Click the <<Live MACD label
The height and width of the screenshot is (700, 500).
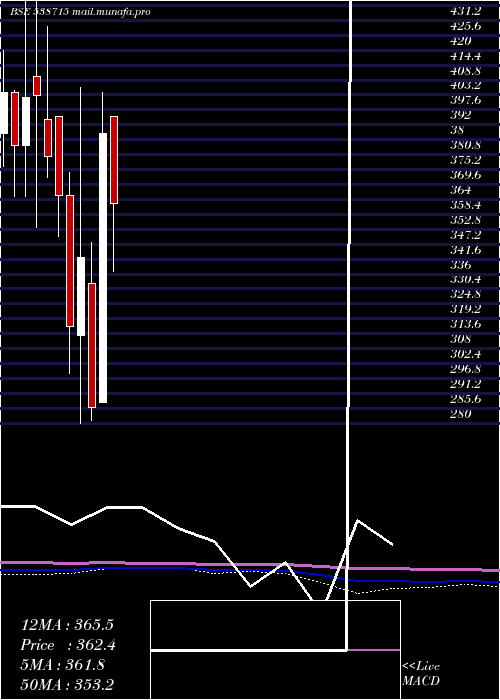pyautogui.click(x=421, y=674)
